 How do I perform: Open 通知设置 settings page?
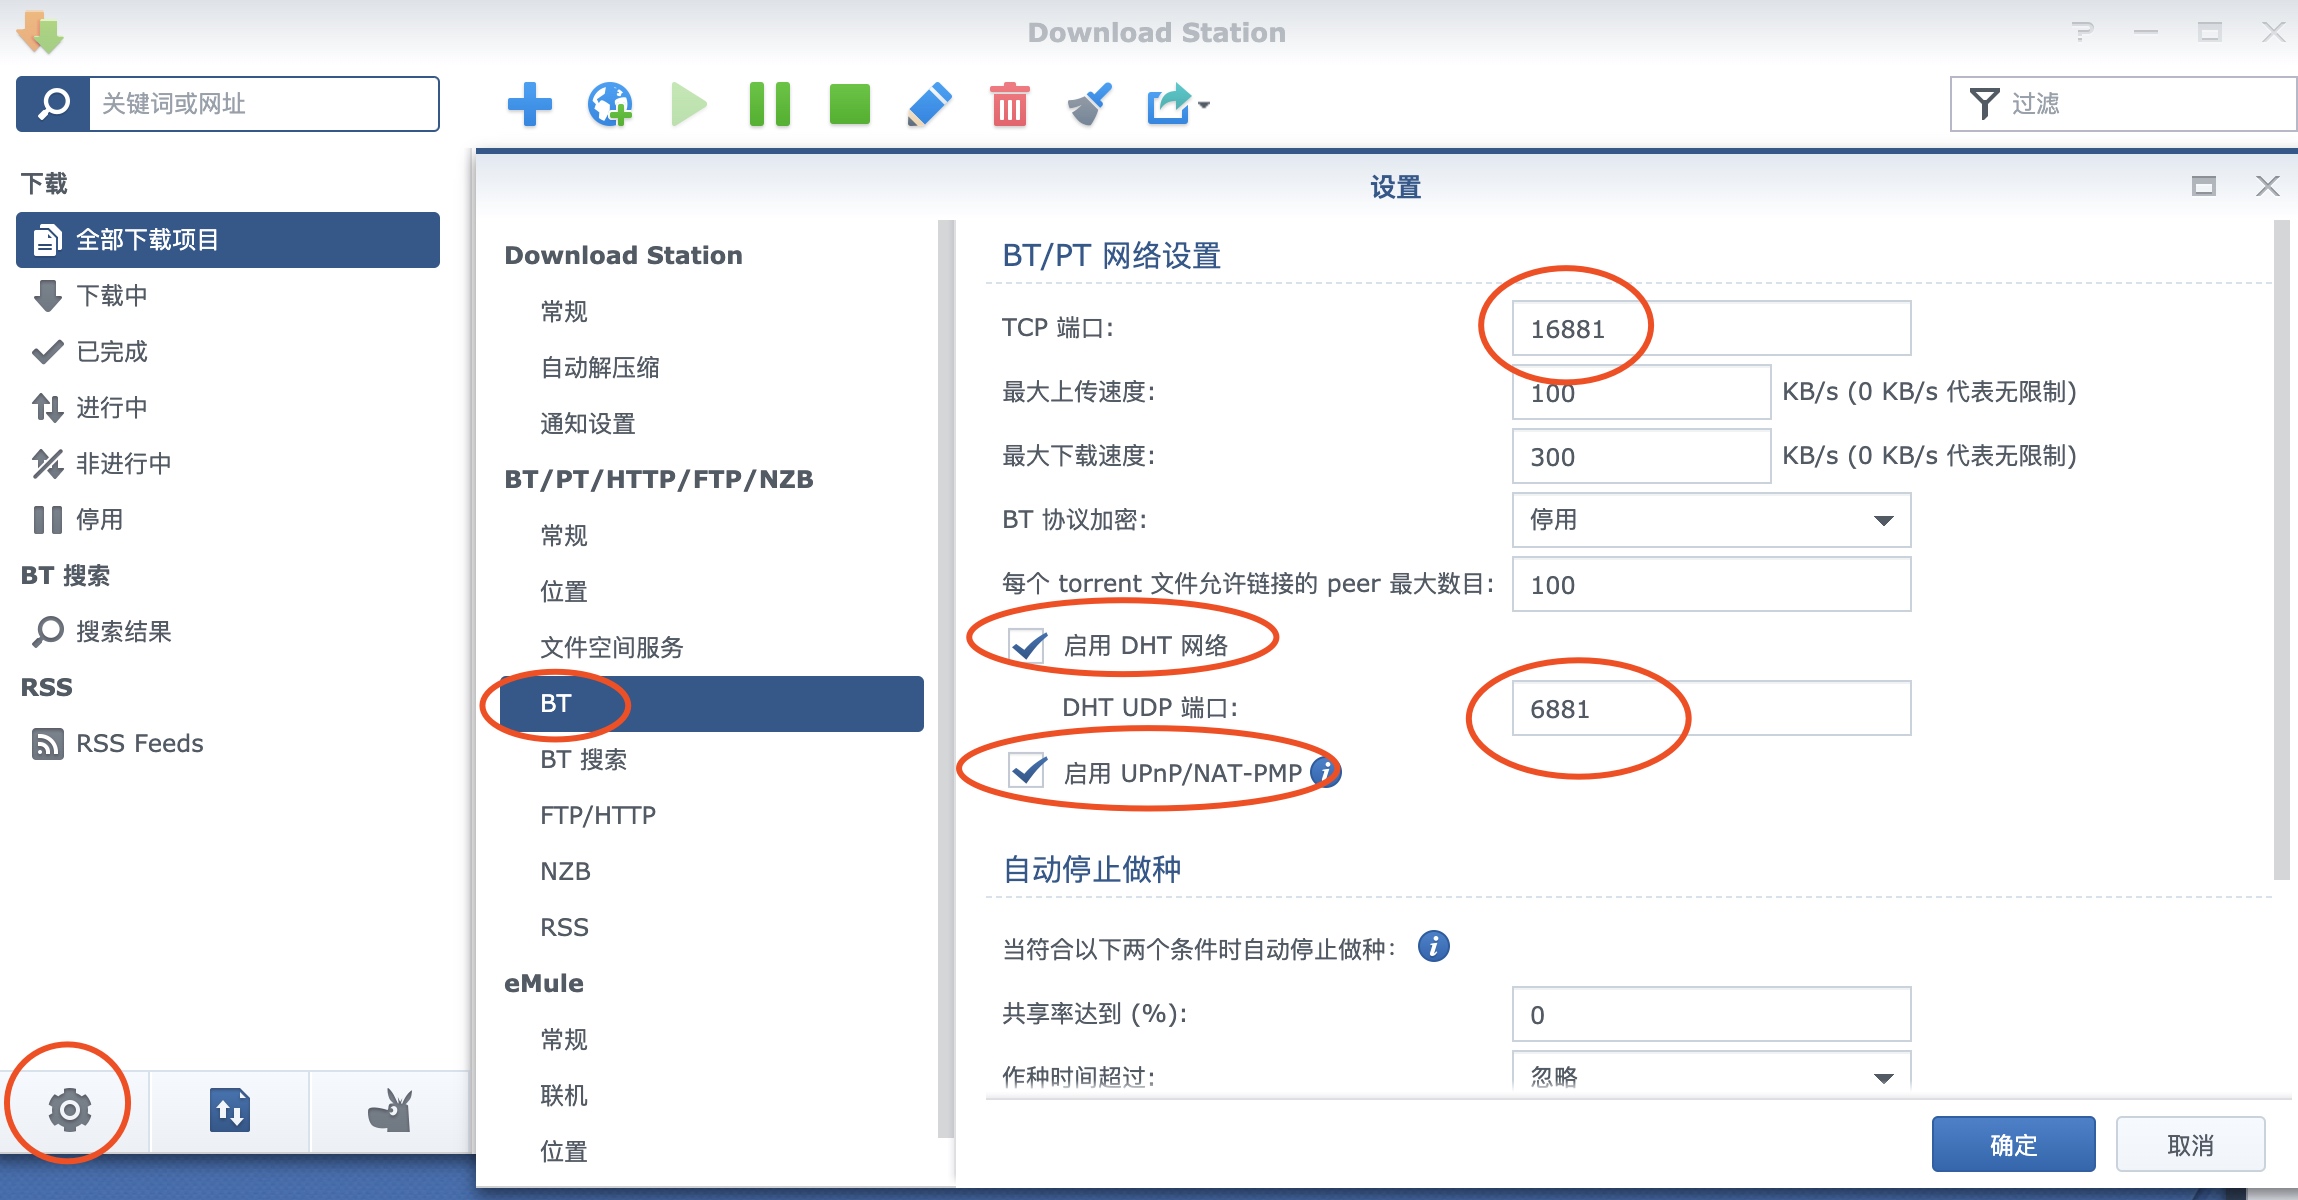[712, 424]
